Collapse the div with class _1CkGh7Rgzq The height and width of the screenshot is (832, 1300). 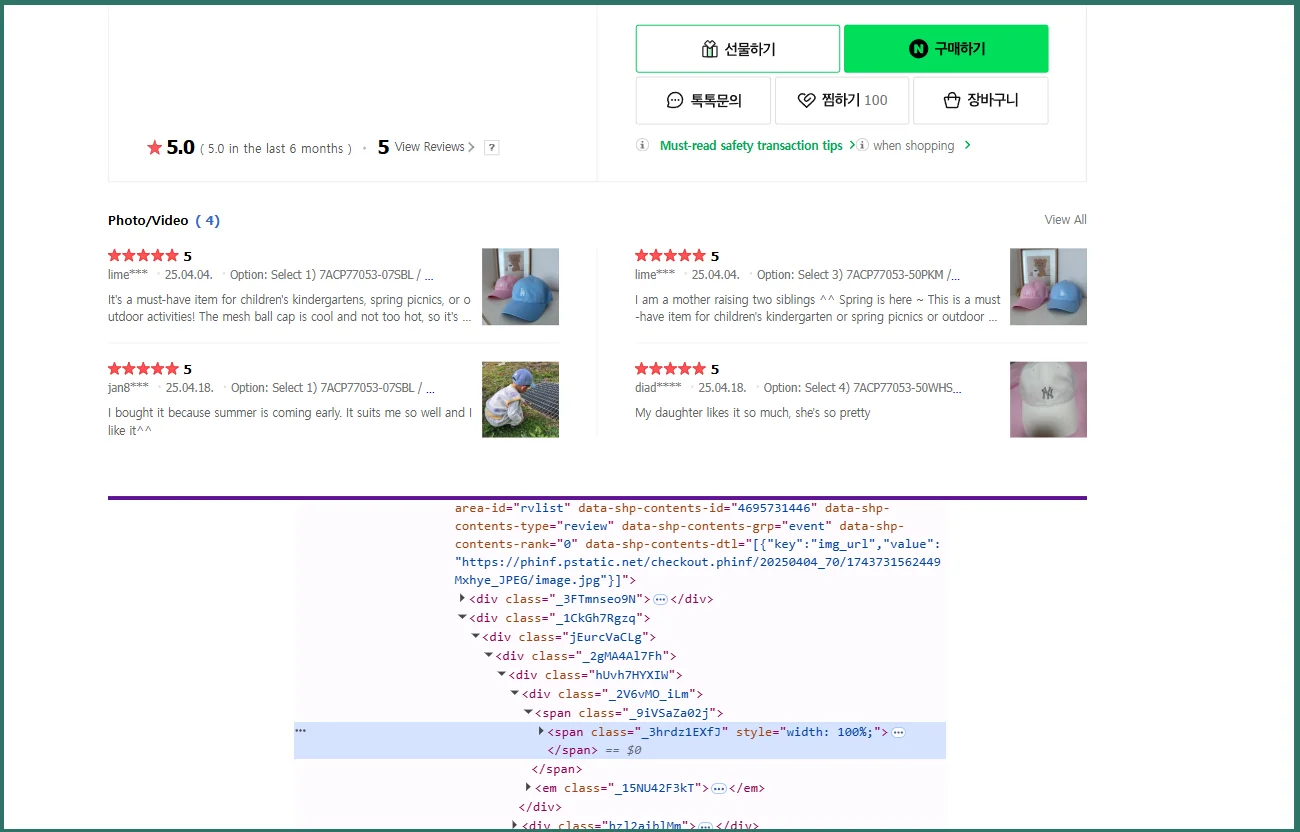(462, 617)
